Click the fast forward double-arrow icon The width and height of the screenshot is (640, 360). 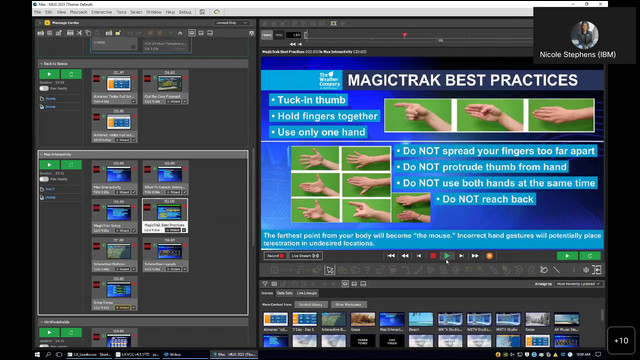[x=475, y=256]
